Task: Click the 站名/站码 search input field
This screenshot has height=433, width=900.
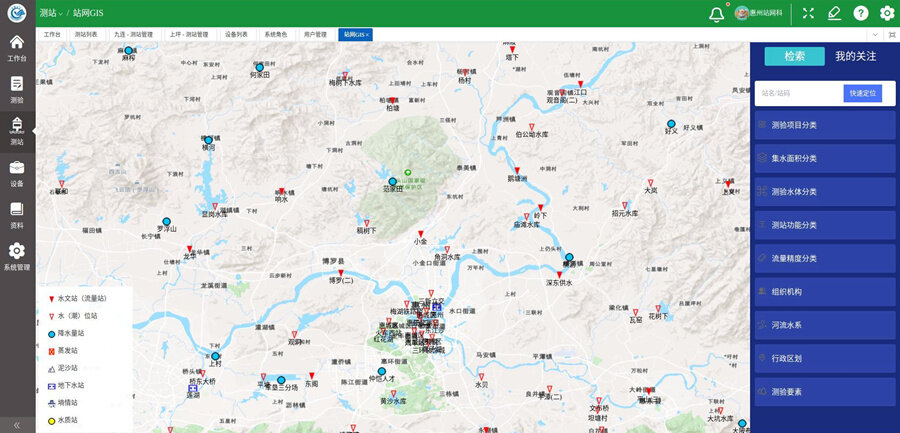Action: point(799,93)
